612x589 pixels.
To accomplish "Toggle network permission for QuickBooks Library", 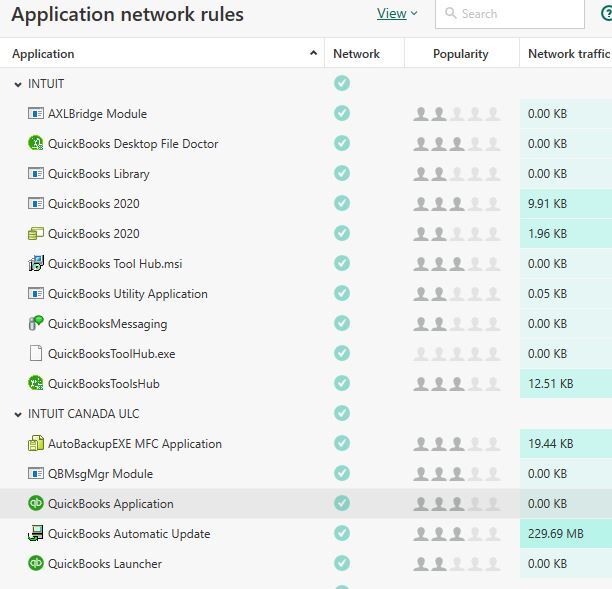I will pyautogui.click(x=342, y=174).
